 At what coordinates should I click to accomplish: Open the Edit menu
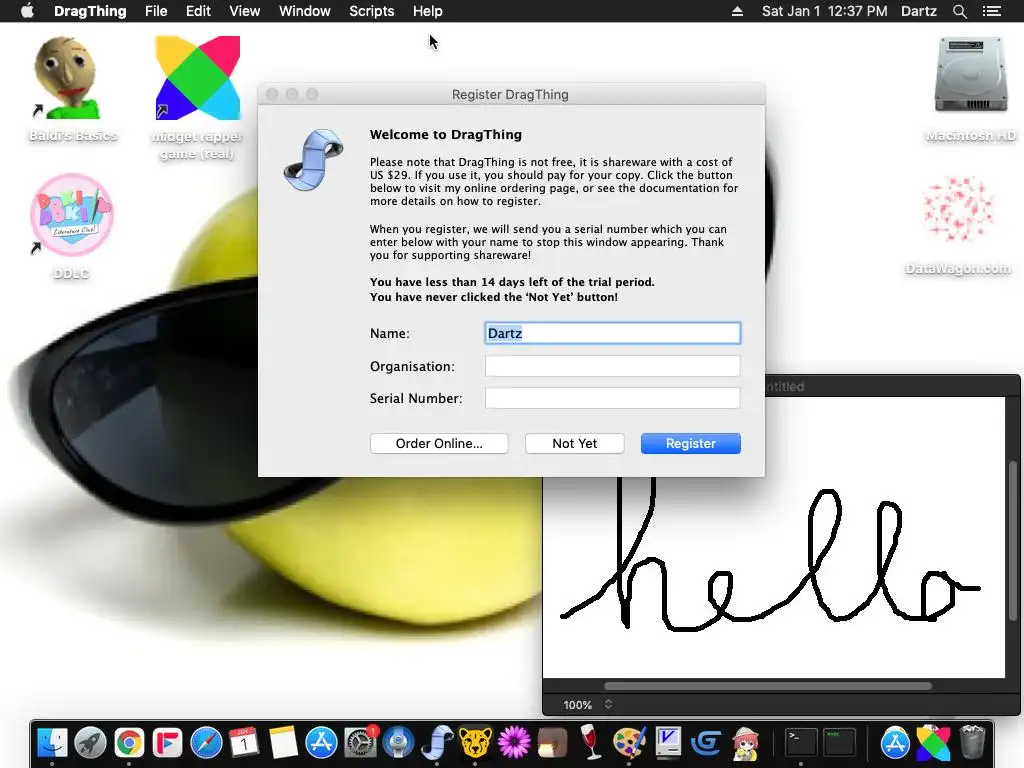(198, 11)
